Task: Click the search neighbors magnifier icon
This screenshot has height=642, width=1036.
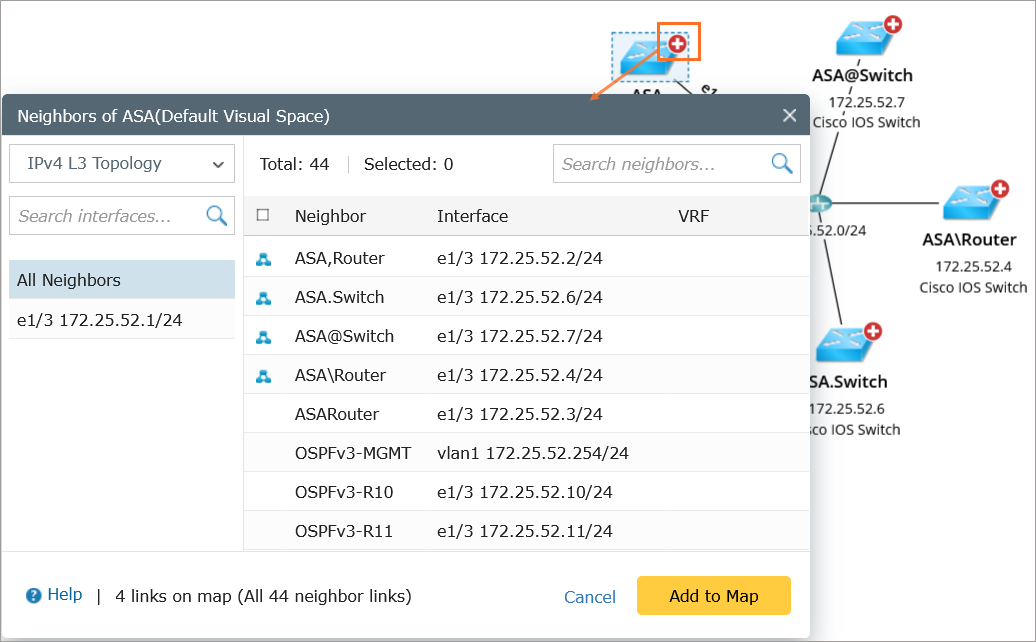Action: 781,164
